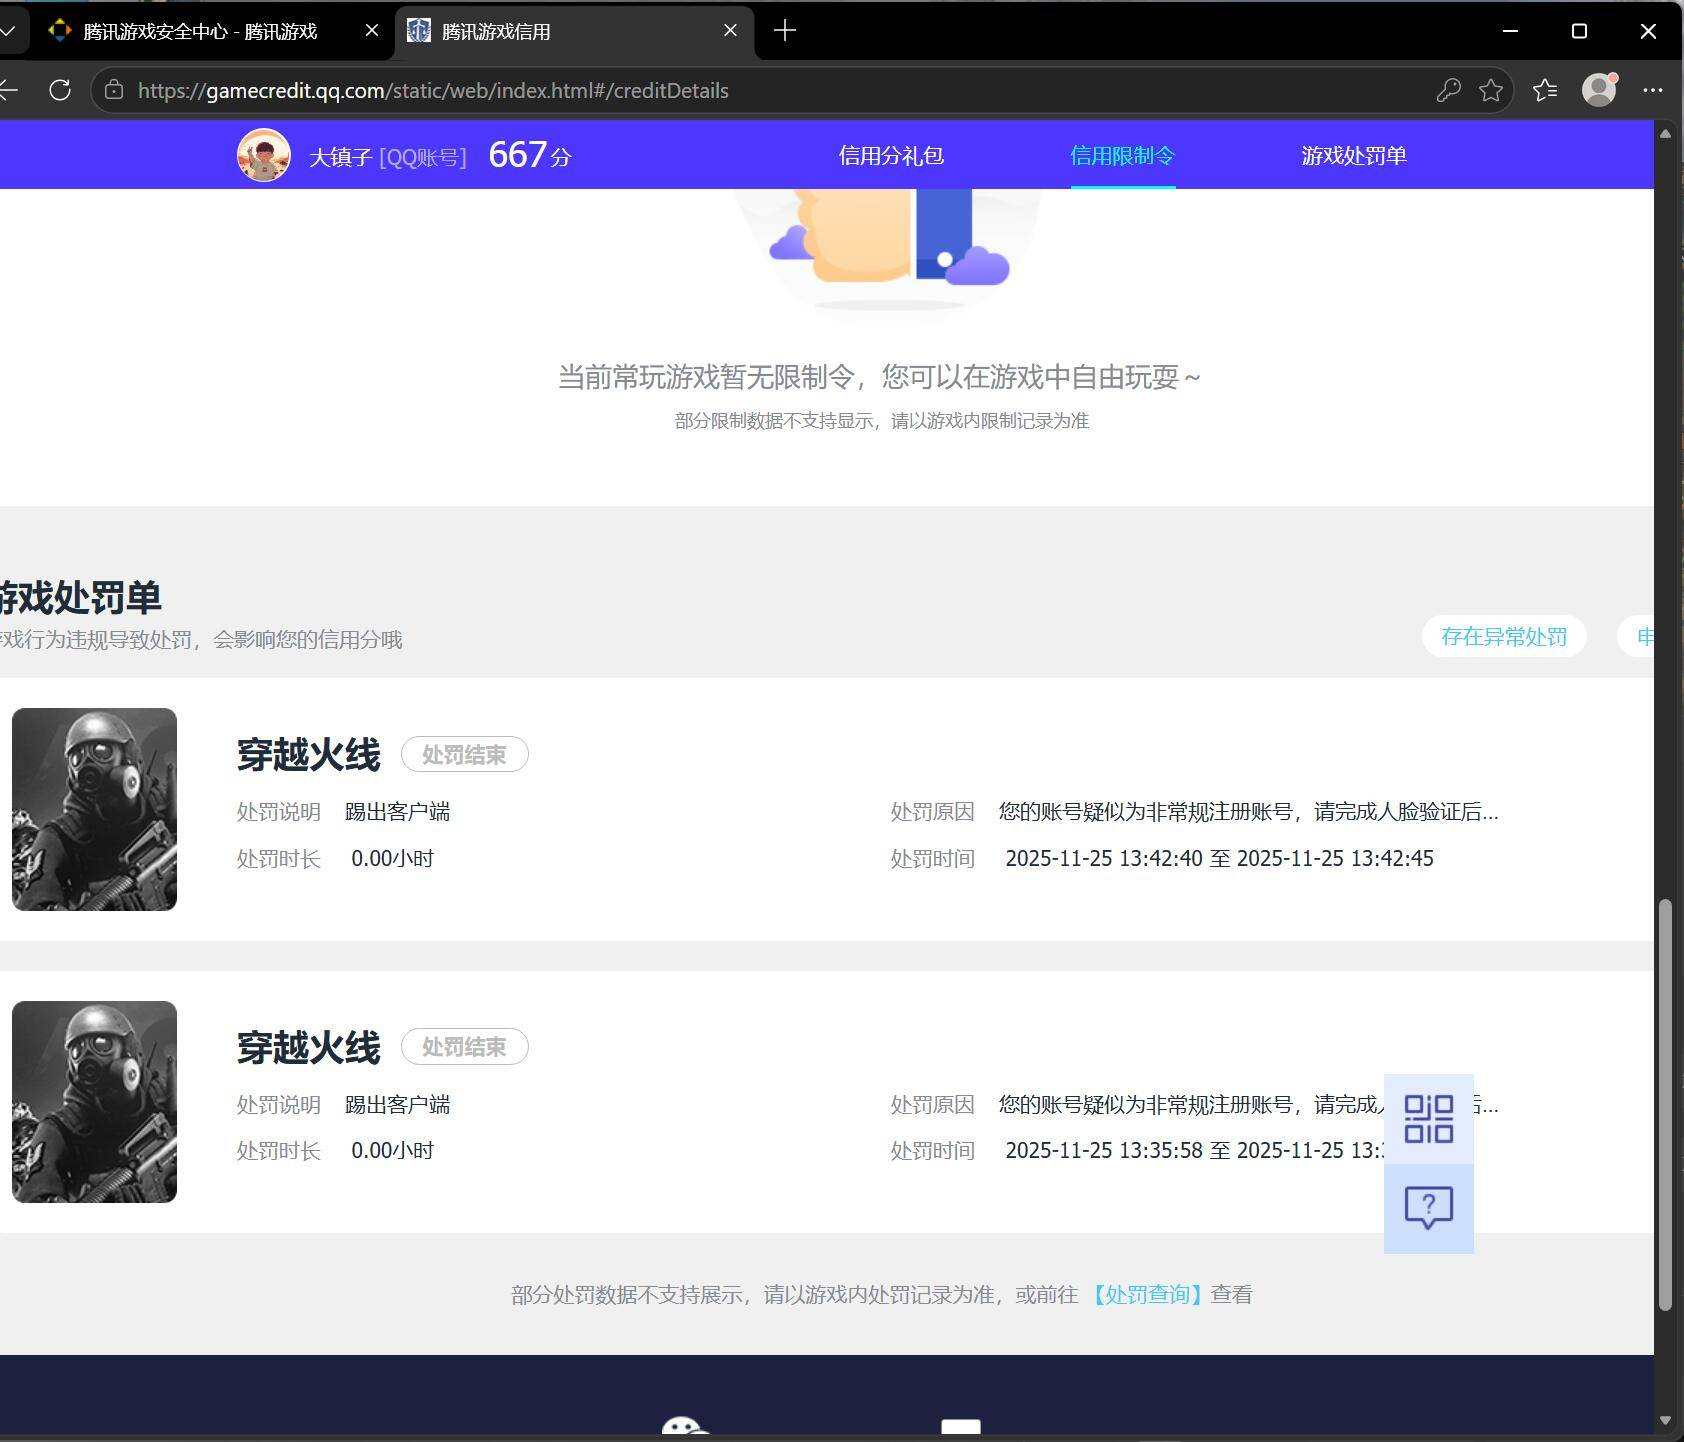
Task: Click the 667分 credit score
Action: point(530,155)
